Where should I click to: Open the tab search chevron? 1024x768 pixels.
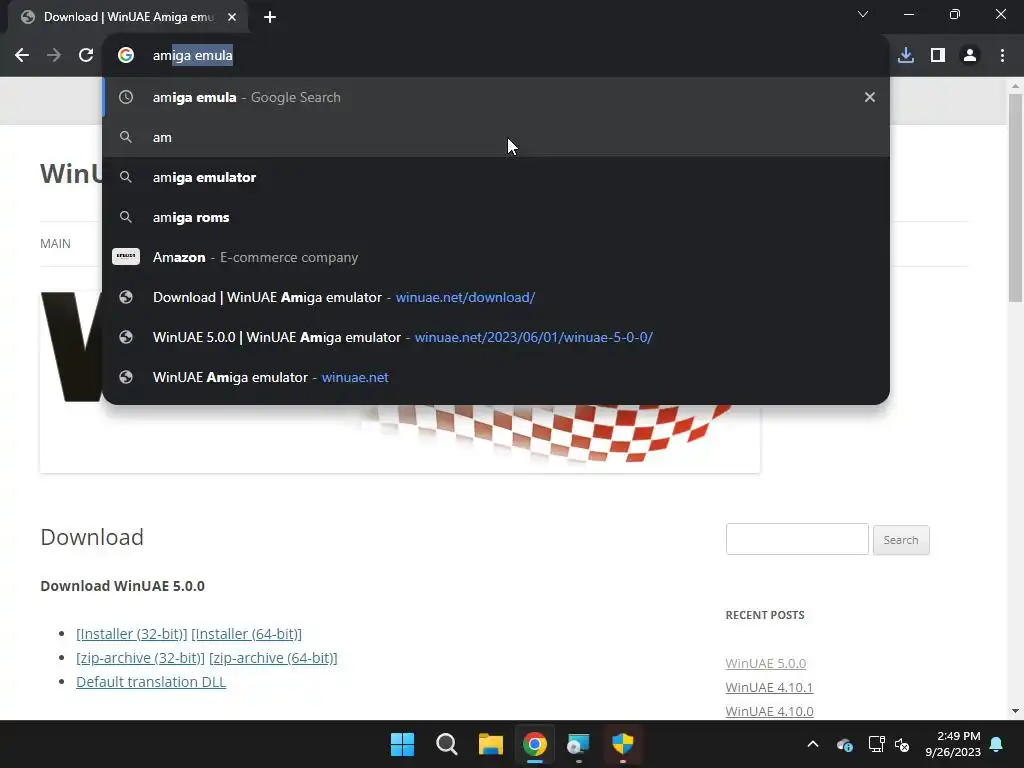click(x=863, y=14)
